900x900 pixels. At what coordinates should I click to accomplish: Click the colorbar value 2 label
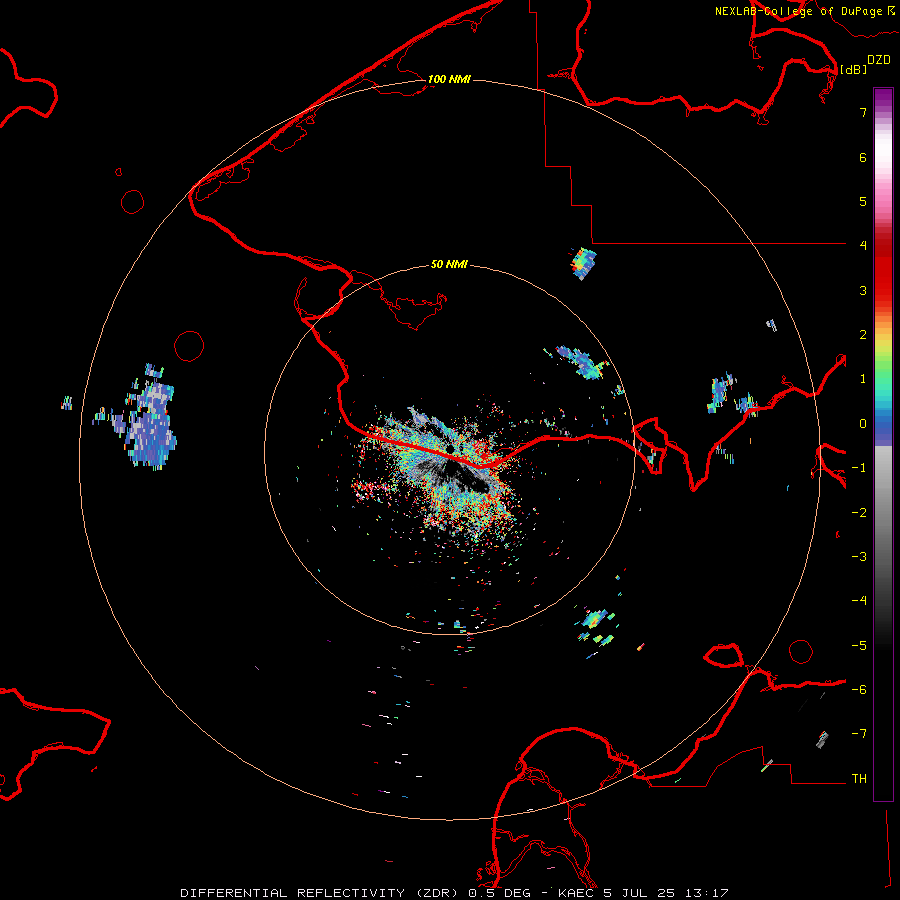(863, 335)
